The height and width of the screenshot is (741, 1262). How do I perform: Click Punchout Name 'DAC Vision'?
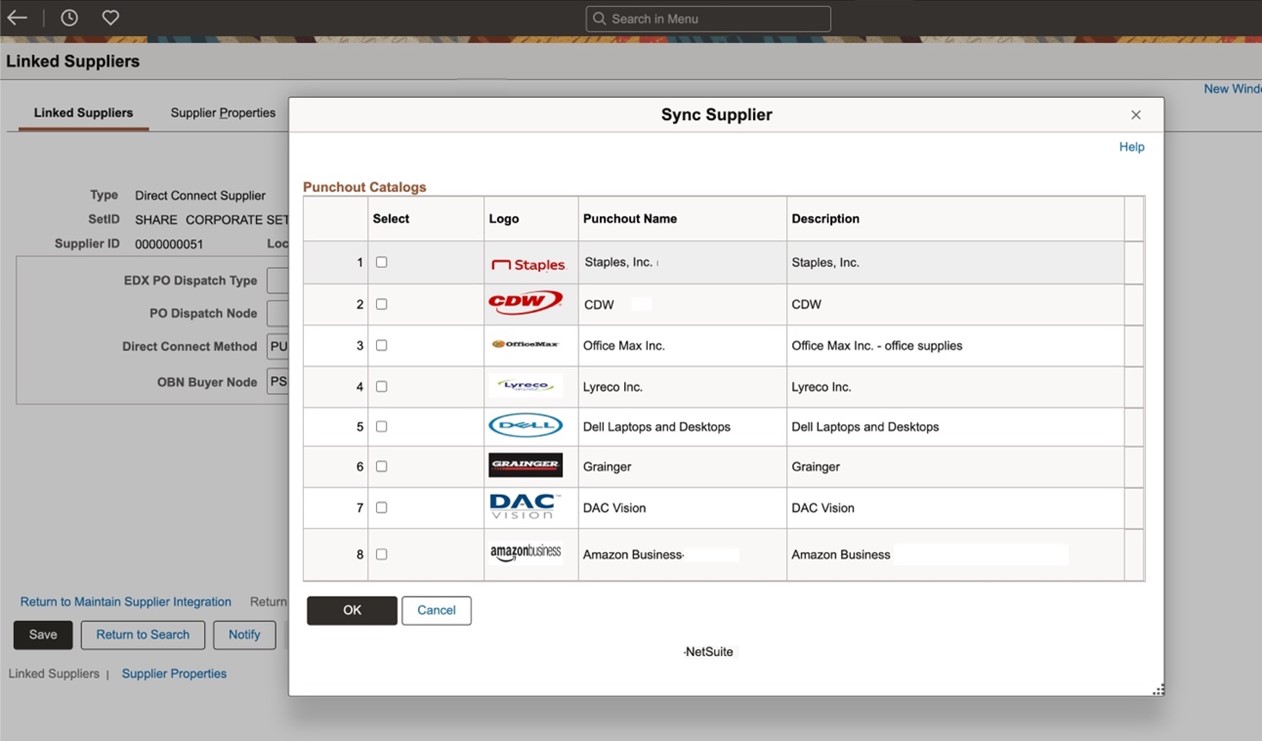tap(614, 508)
